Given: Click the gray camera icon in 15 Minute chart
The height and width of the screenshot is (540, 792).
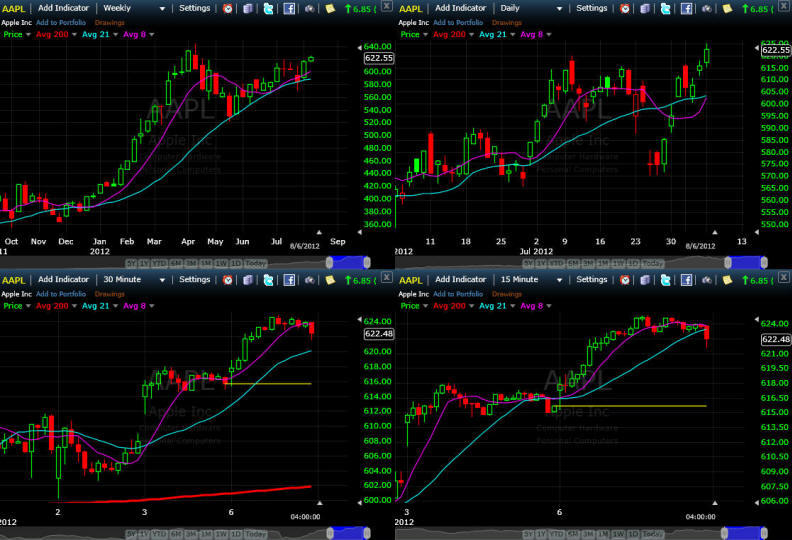Looking at the screenshot, I should [706, 280].
